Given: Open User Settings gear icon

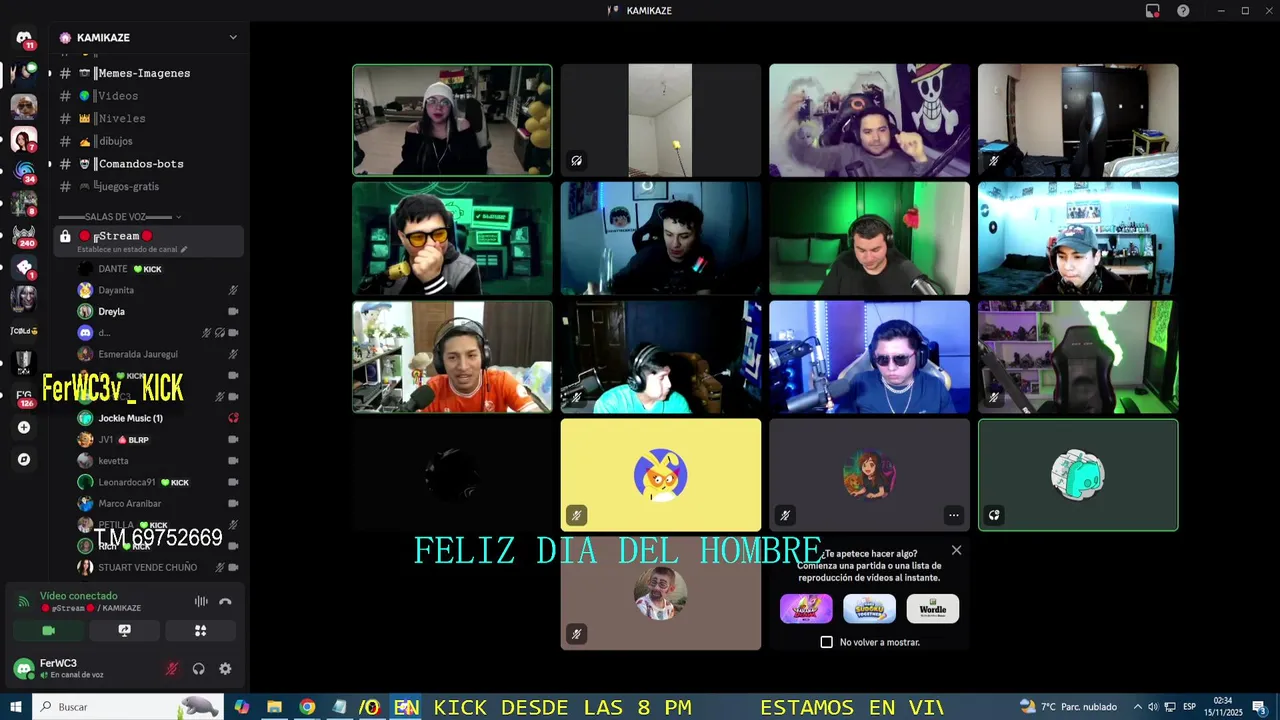Looking at the screenshot, I should [225, 669].
